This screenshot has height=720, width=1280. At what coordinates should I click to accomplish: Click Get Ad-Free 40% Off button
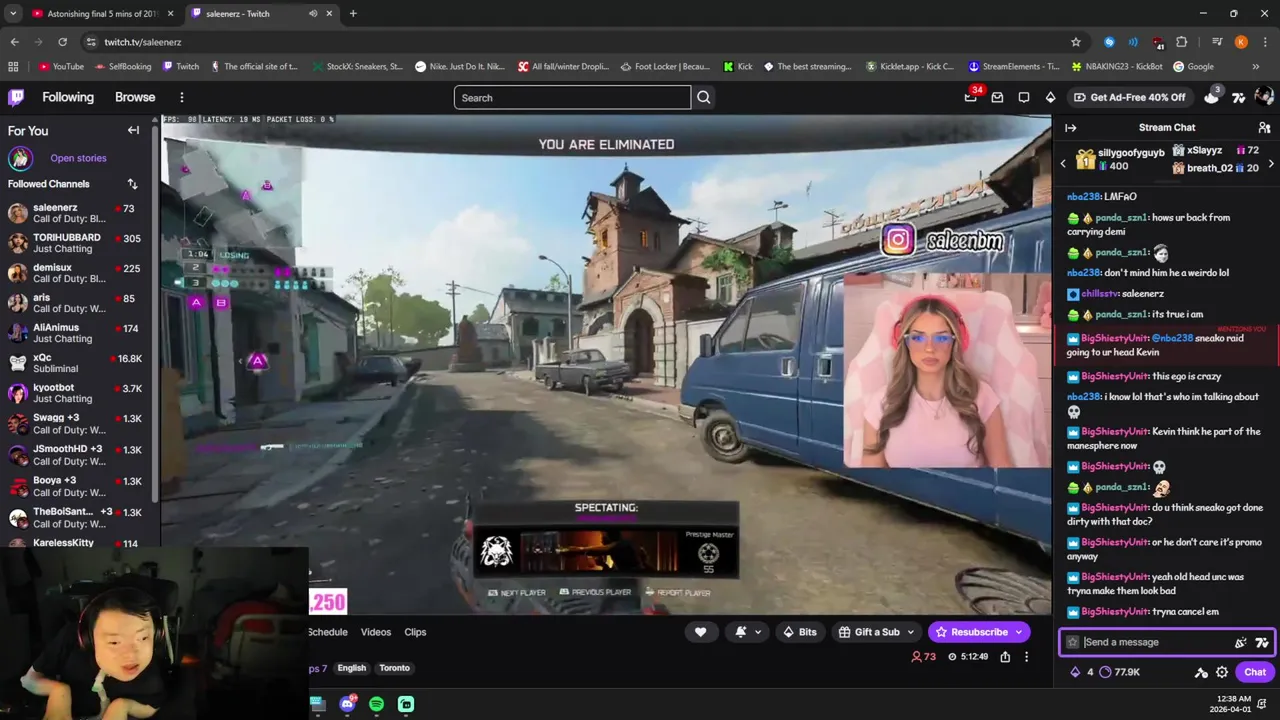1129,97
